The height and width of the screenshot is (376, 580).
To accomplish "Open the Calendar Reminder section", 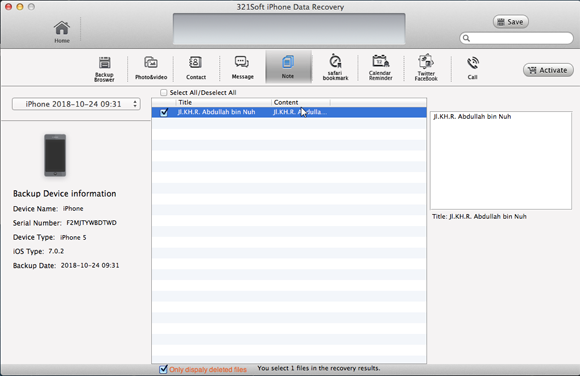I will click(381, 67).
